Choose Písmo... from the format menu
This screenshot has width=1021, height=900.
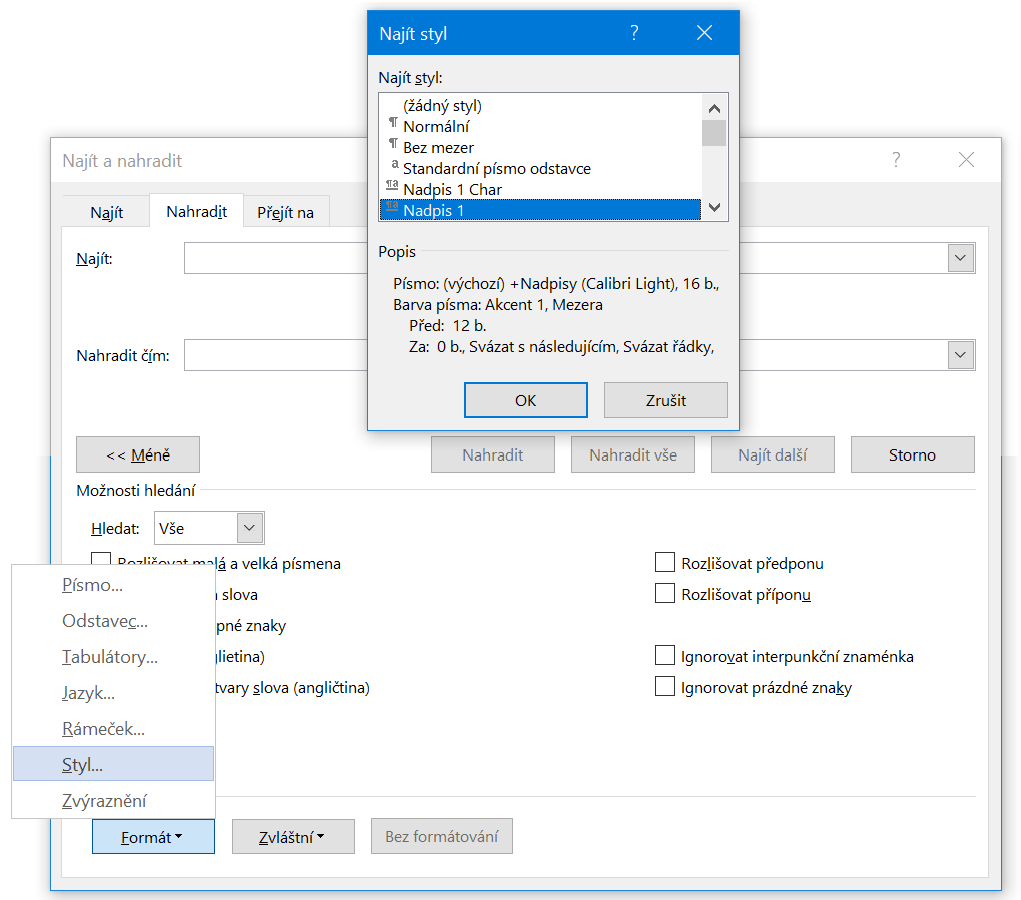[92, 585]
